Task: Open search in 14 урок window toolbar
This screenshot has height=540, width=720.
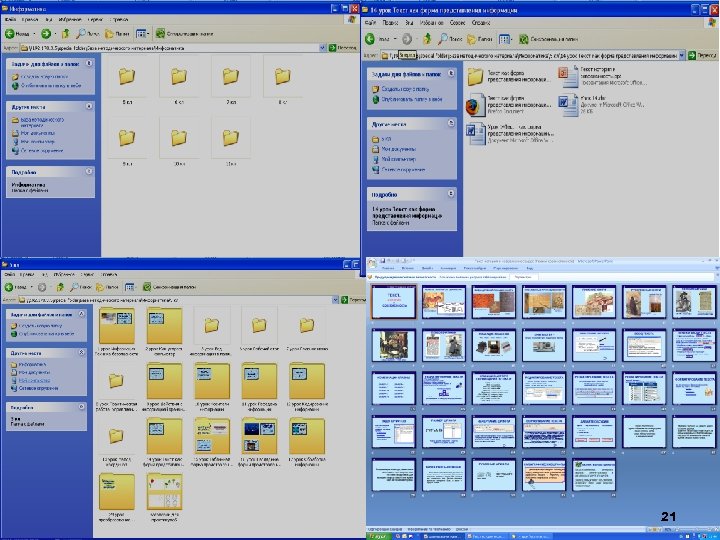Action: click(x=450, y=39)
